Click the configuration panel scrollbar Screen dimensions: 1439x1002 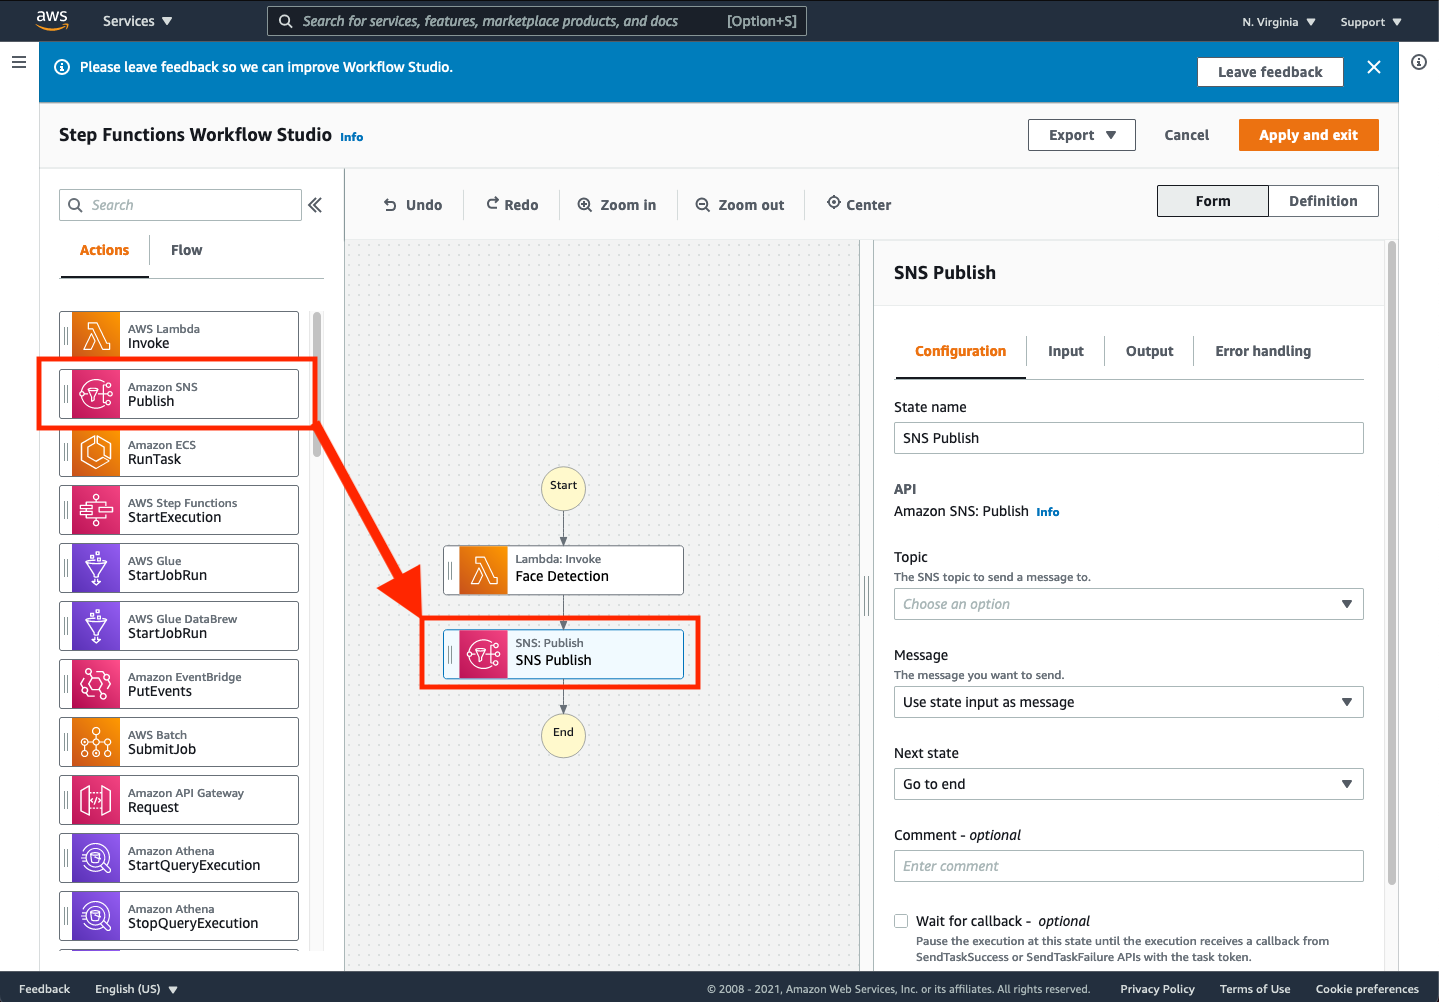[1392, 562]
